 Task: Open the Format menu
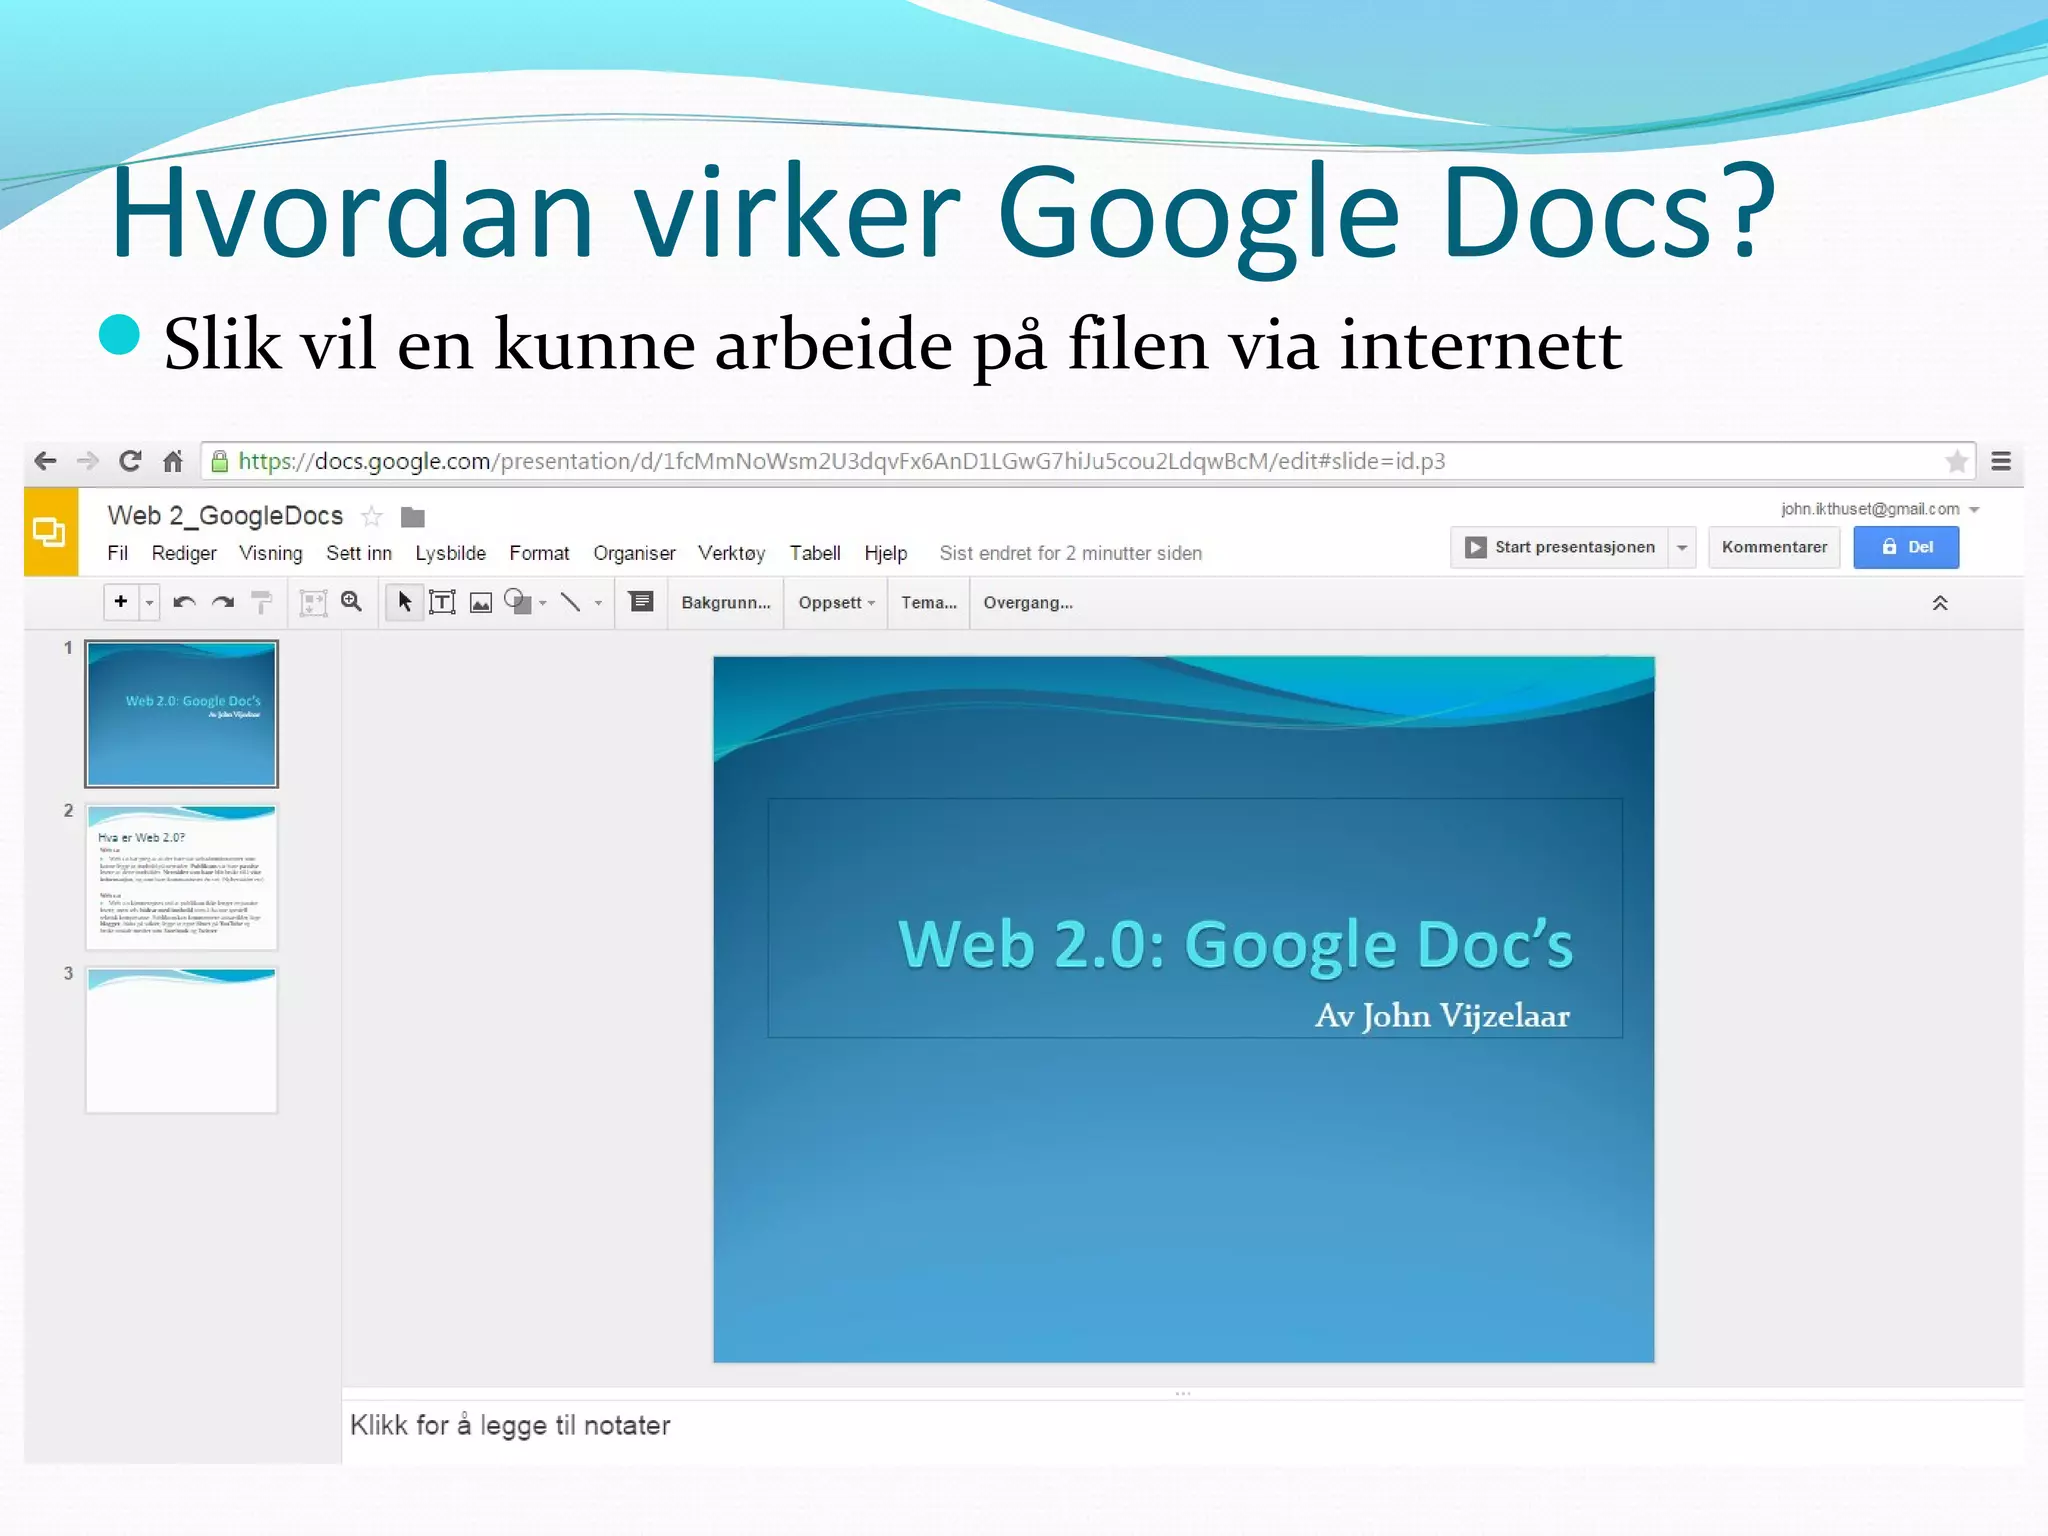[539, 553]
